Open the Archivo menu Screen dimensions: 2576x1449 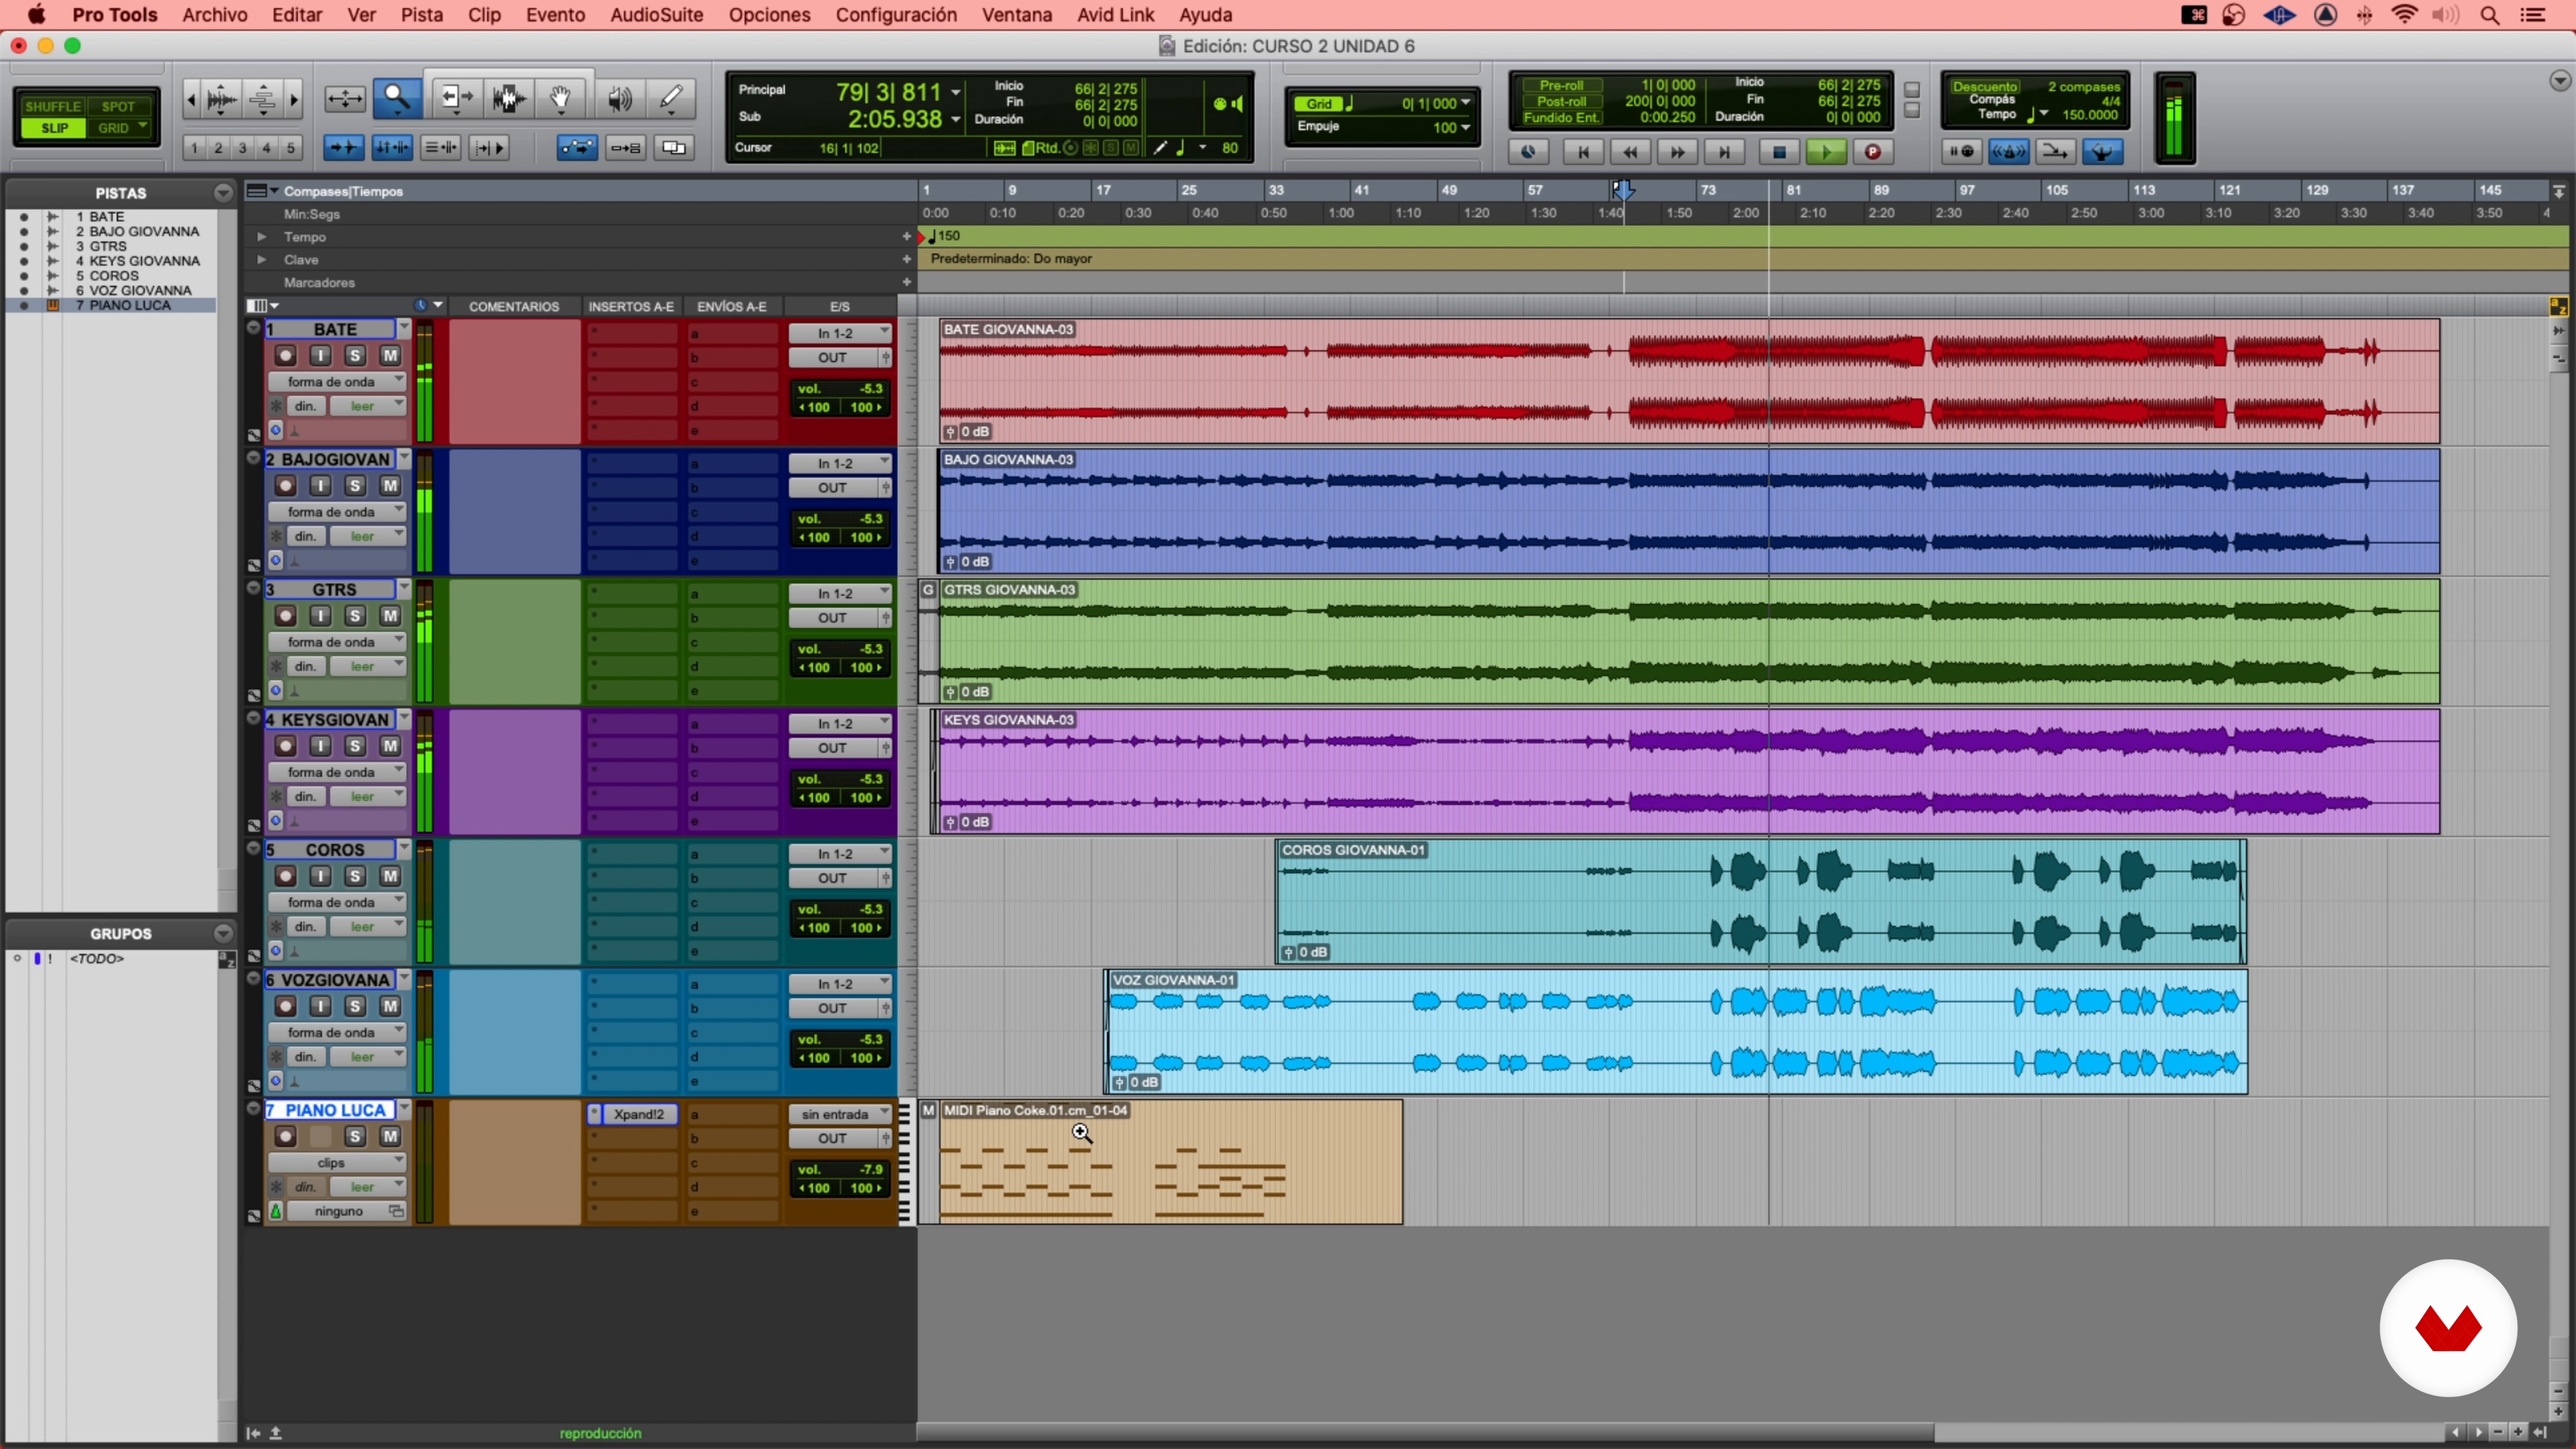[x=215, y=15]
